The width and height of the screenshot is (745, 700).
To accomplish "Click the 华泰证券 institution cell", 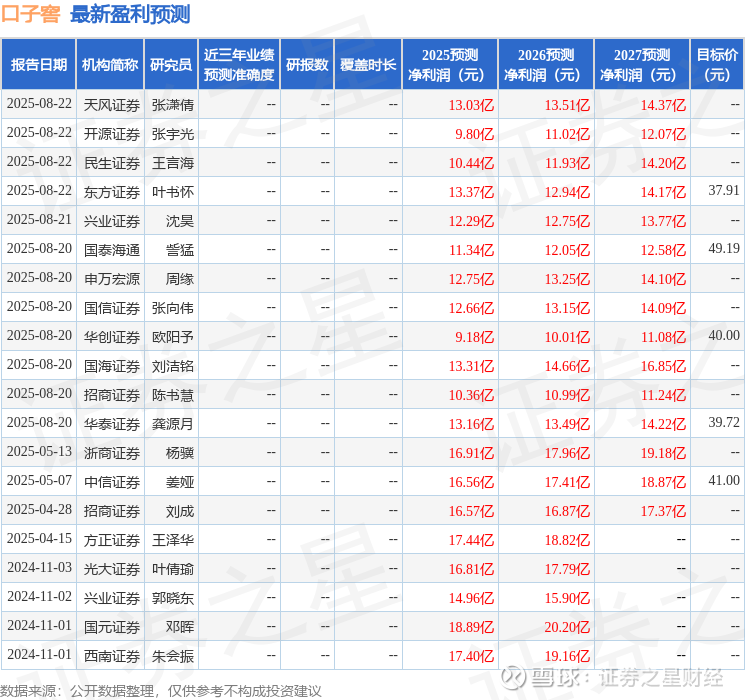I will click(x=112, y=424).
